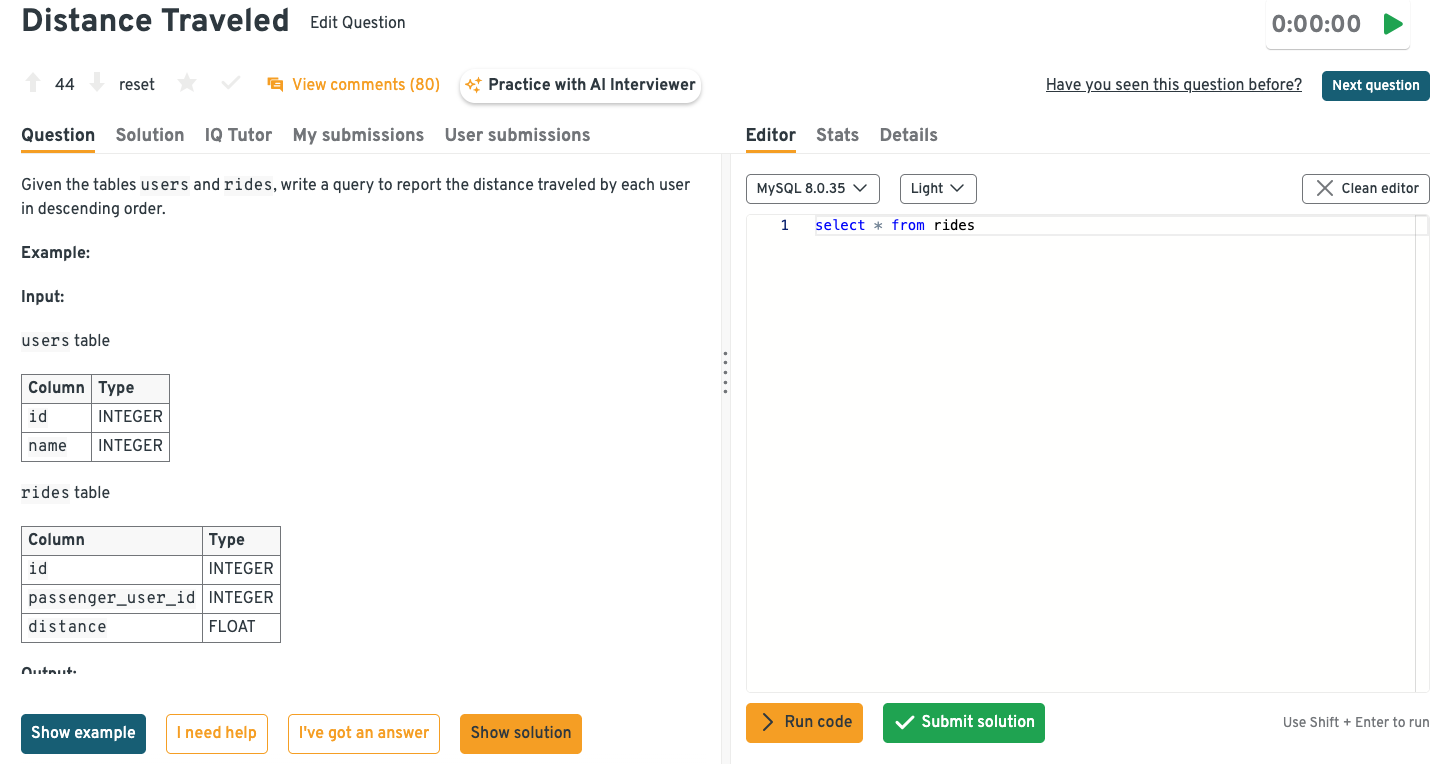Click the upvote arrow icon
The height and width of the screenshot is (764, 1451).
(33, 84)
